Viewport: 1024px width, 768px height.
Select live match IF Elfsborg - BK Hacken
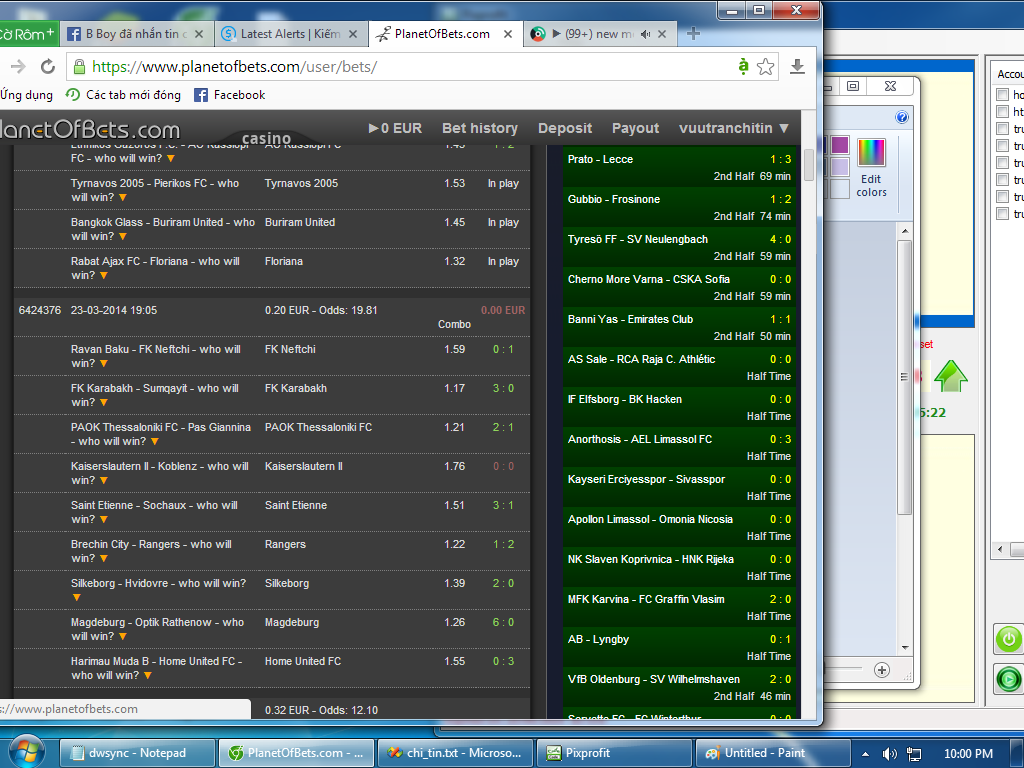[679, 407]
